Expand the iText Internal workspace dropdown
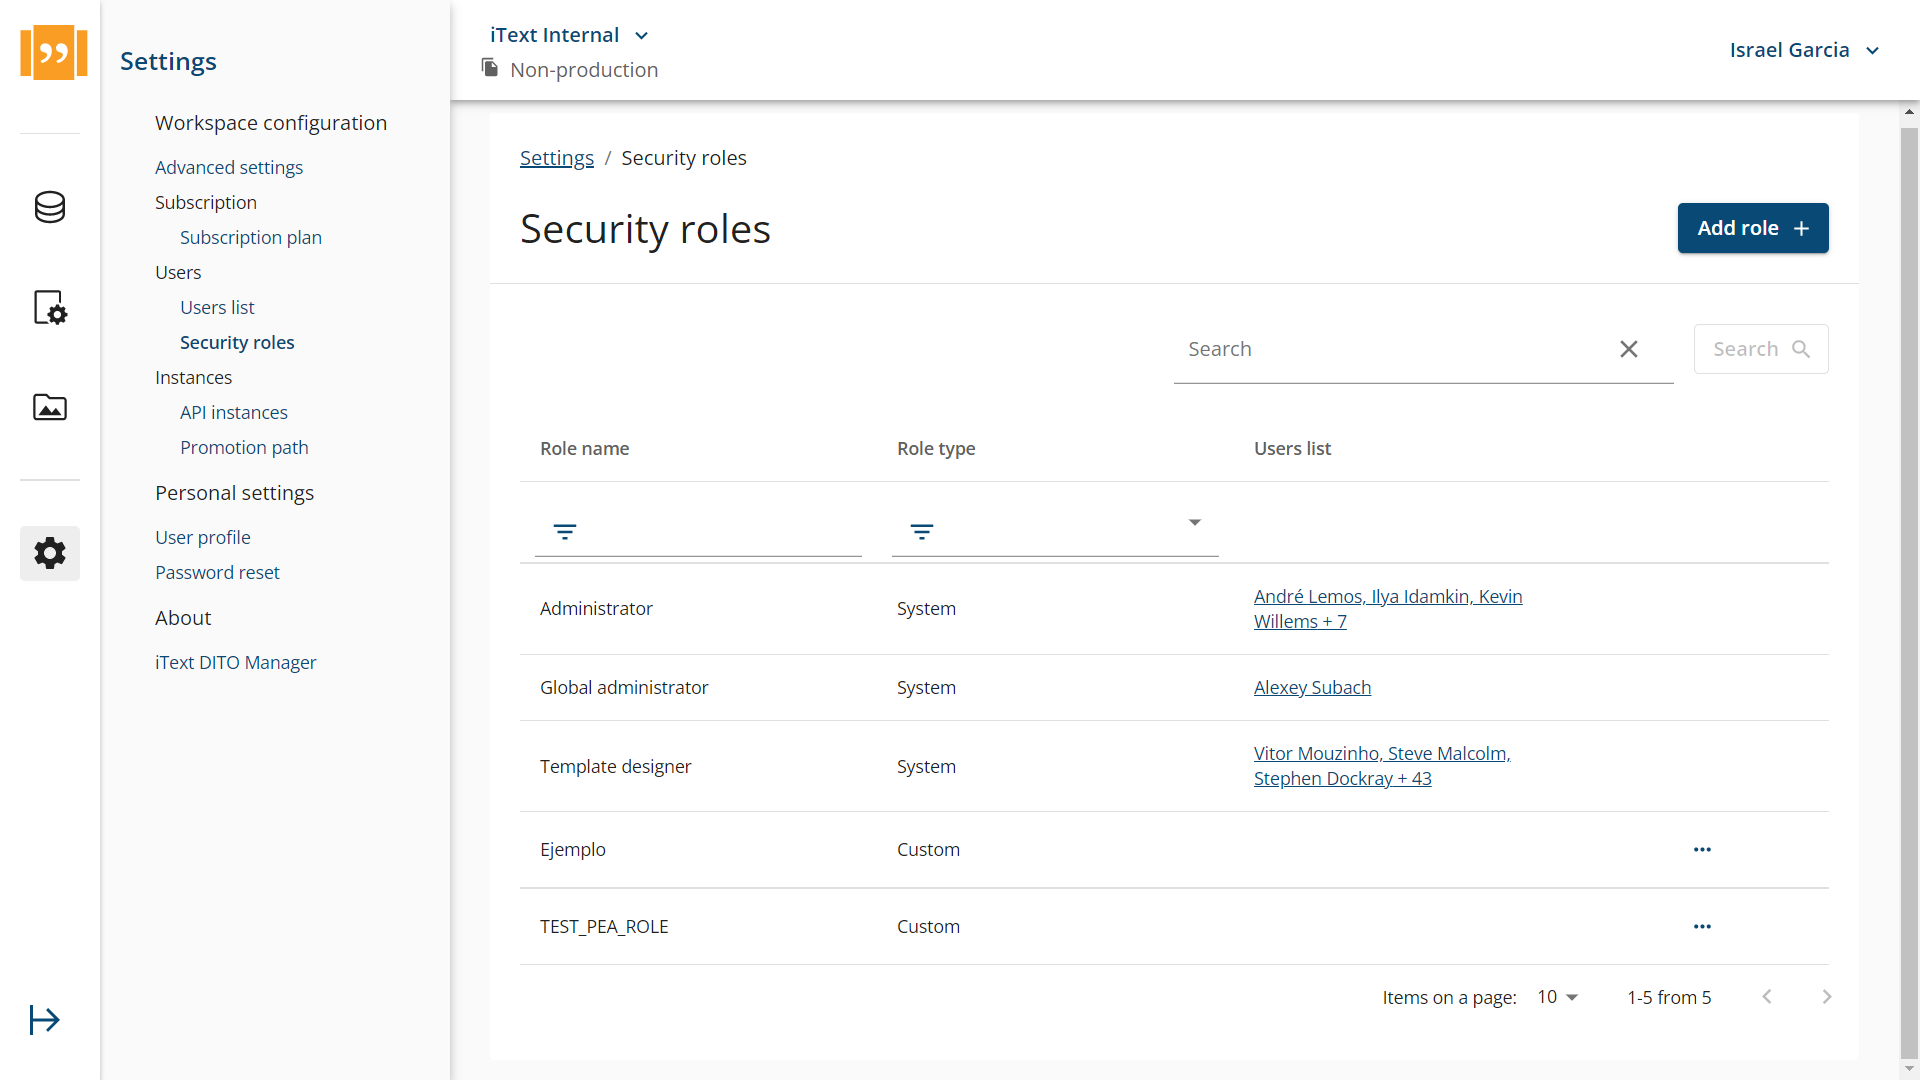 641,34
